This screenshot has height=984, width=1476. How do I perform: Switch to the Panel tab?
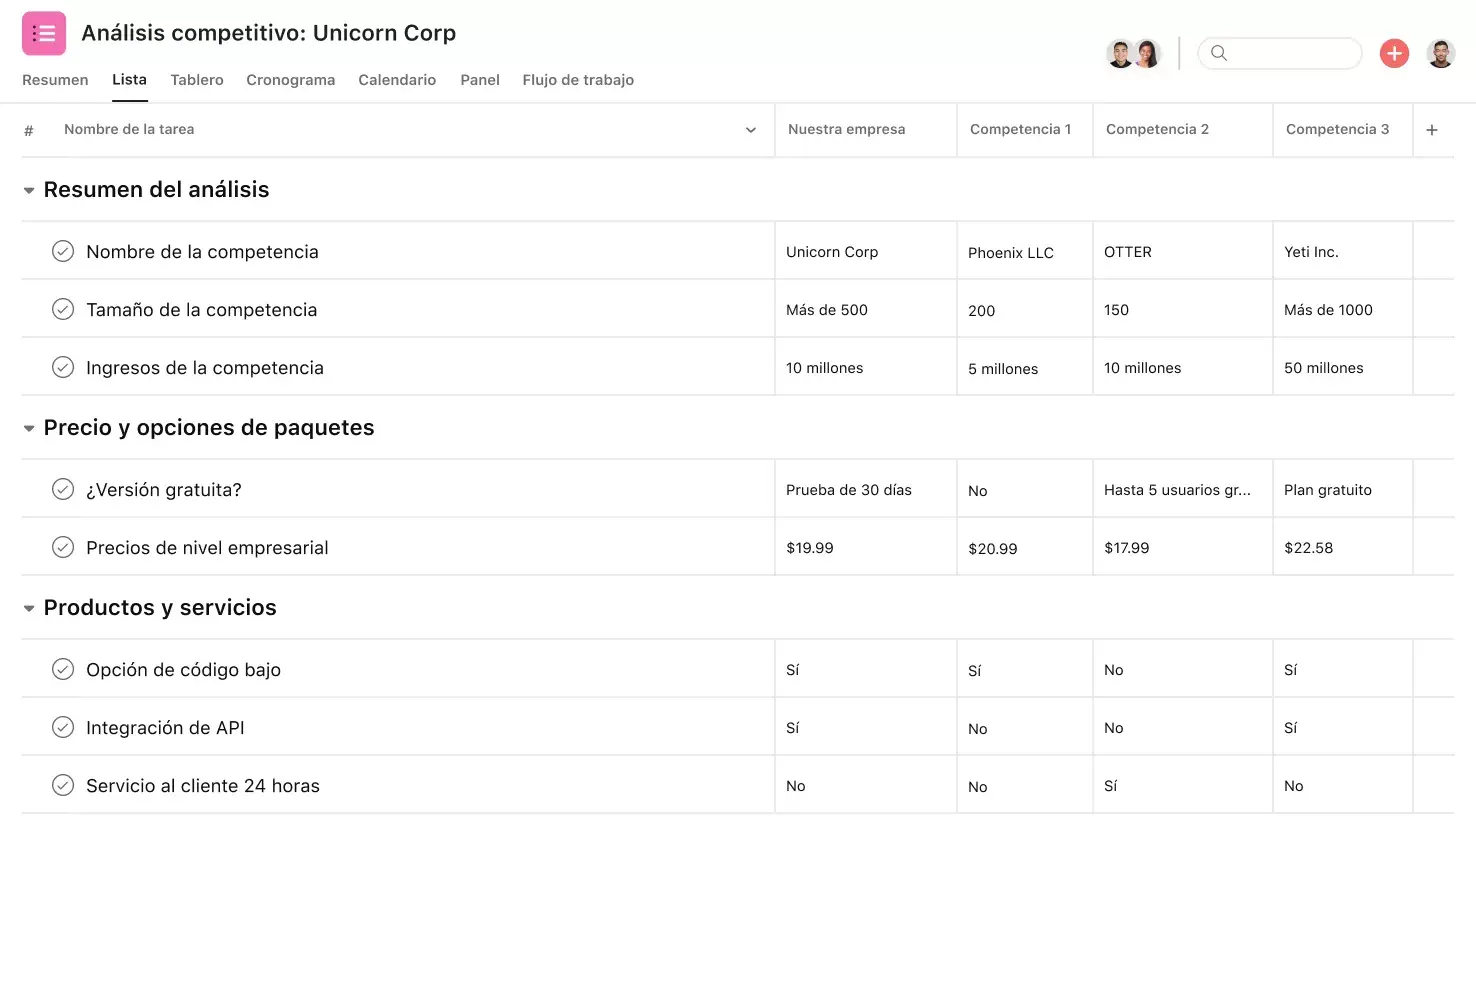[480, 80]
